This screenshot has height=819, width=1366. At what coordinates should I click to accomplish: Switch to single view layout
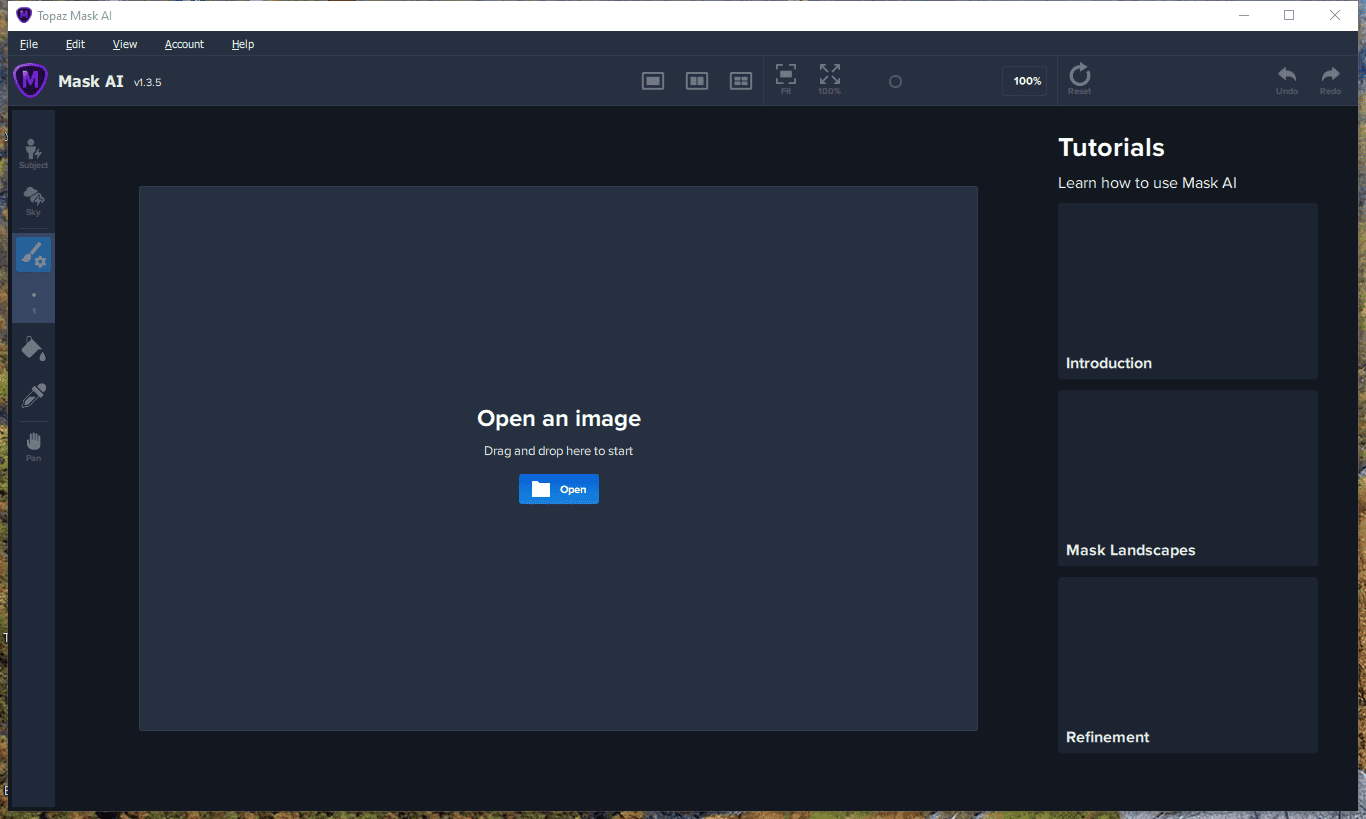point(653,81)
